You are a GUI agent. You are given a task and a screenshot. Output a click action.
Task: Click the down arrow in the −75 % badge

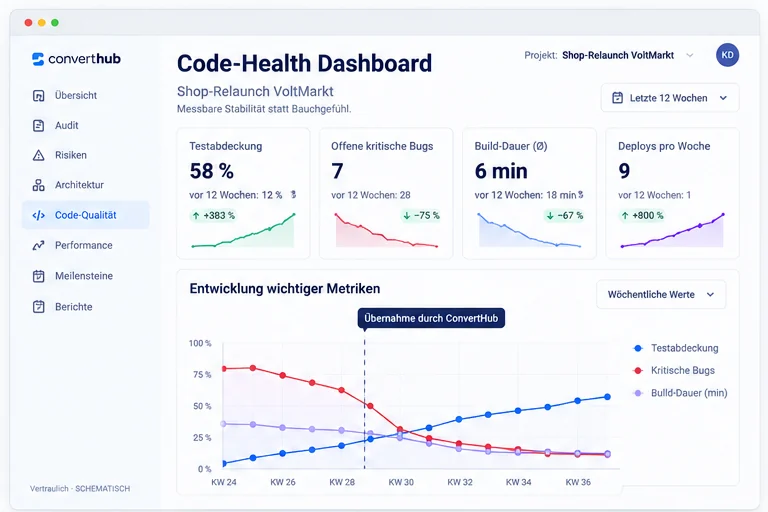pyautogui.click(x=407, y=216)
